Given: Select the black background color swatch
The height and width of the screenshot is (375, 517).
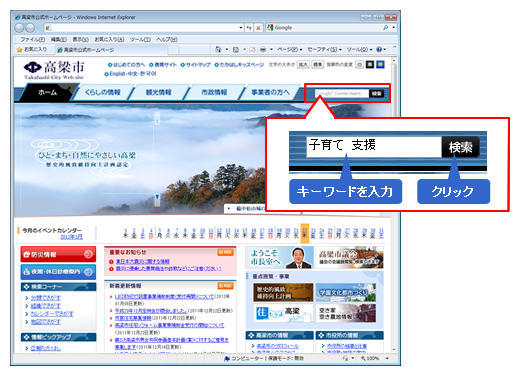Looking at the screenshot, I should [370, 65].
